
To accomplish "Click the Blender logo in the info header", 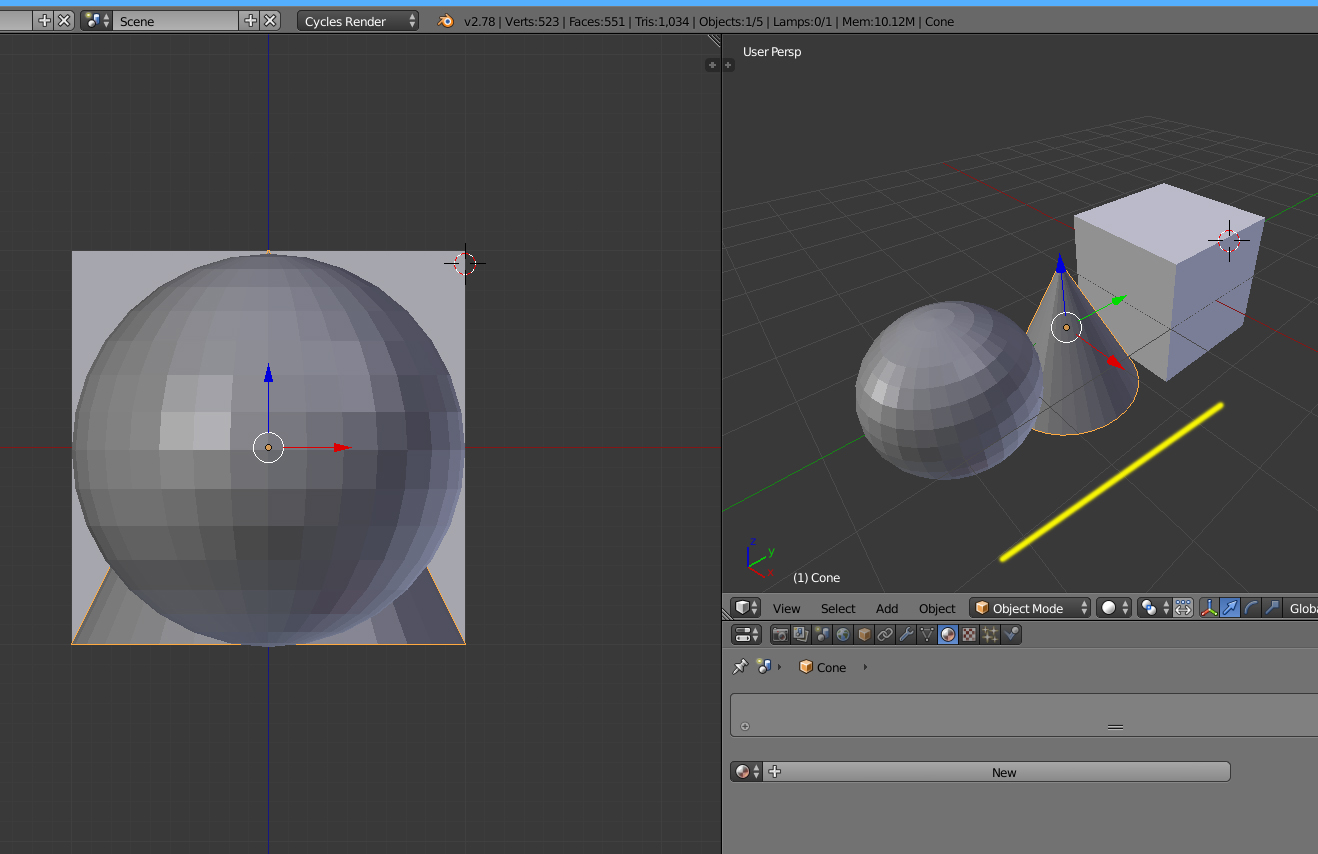I will coord(446,21).
